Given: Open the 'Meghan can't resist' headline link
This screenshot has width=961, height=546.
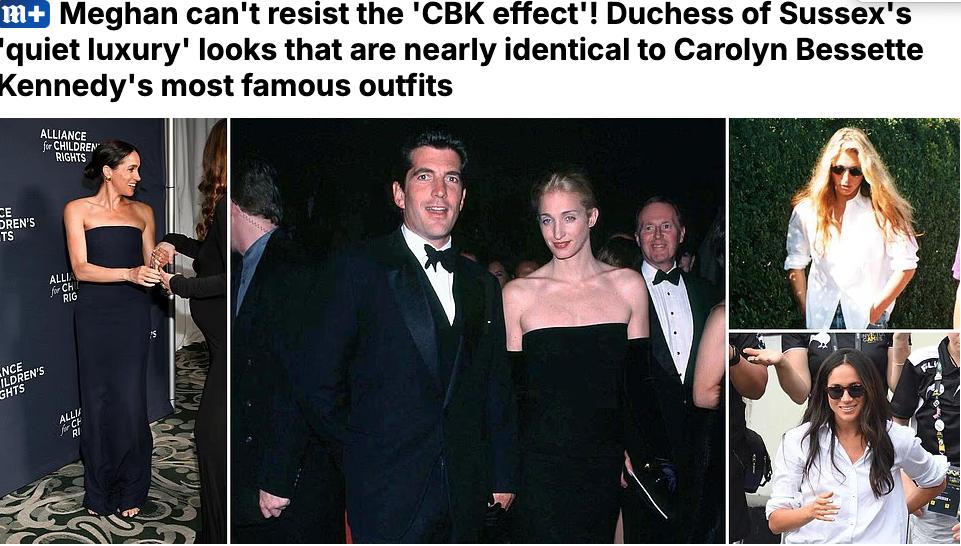Looking at the screenshot, I should tap(462, 50).
